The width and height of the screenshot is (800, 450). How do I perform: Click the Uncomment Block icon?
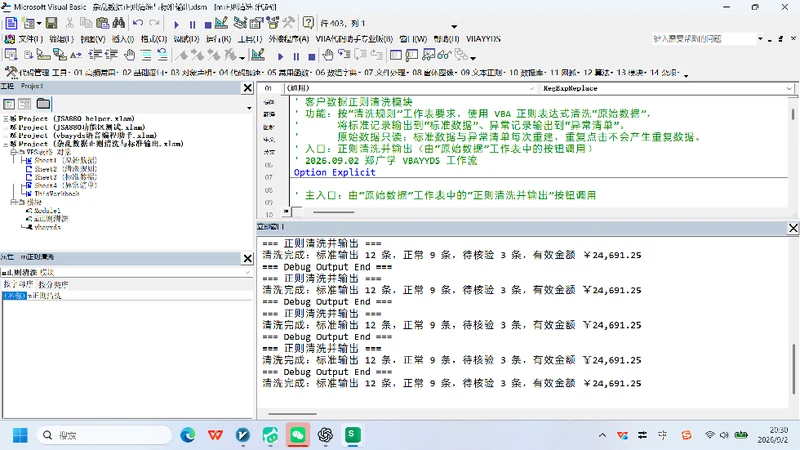coord(162,55)
